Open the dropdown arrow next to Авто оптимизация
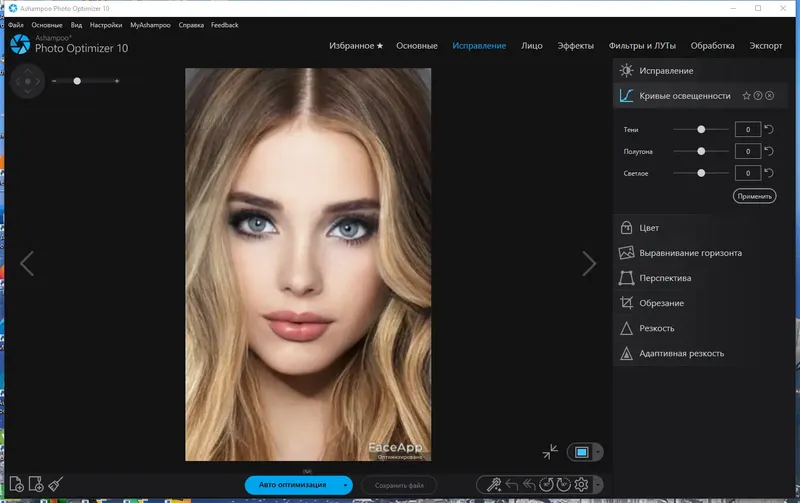 point(346,485)
